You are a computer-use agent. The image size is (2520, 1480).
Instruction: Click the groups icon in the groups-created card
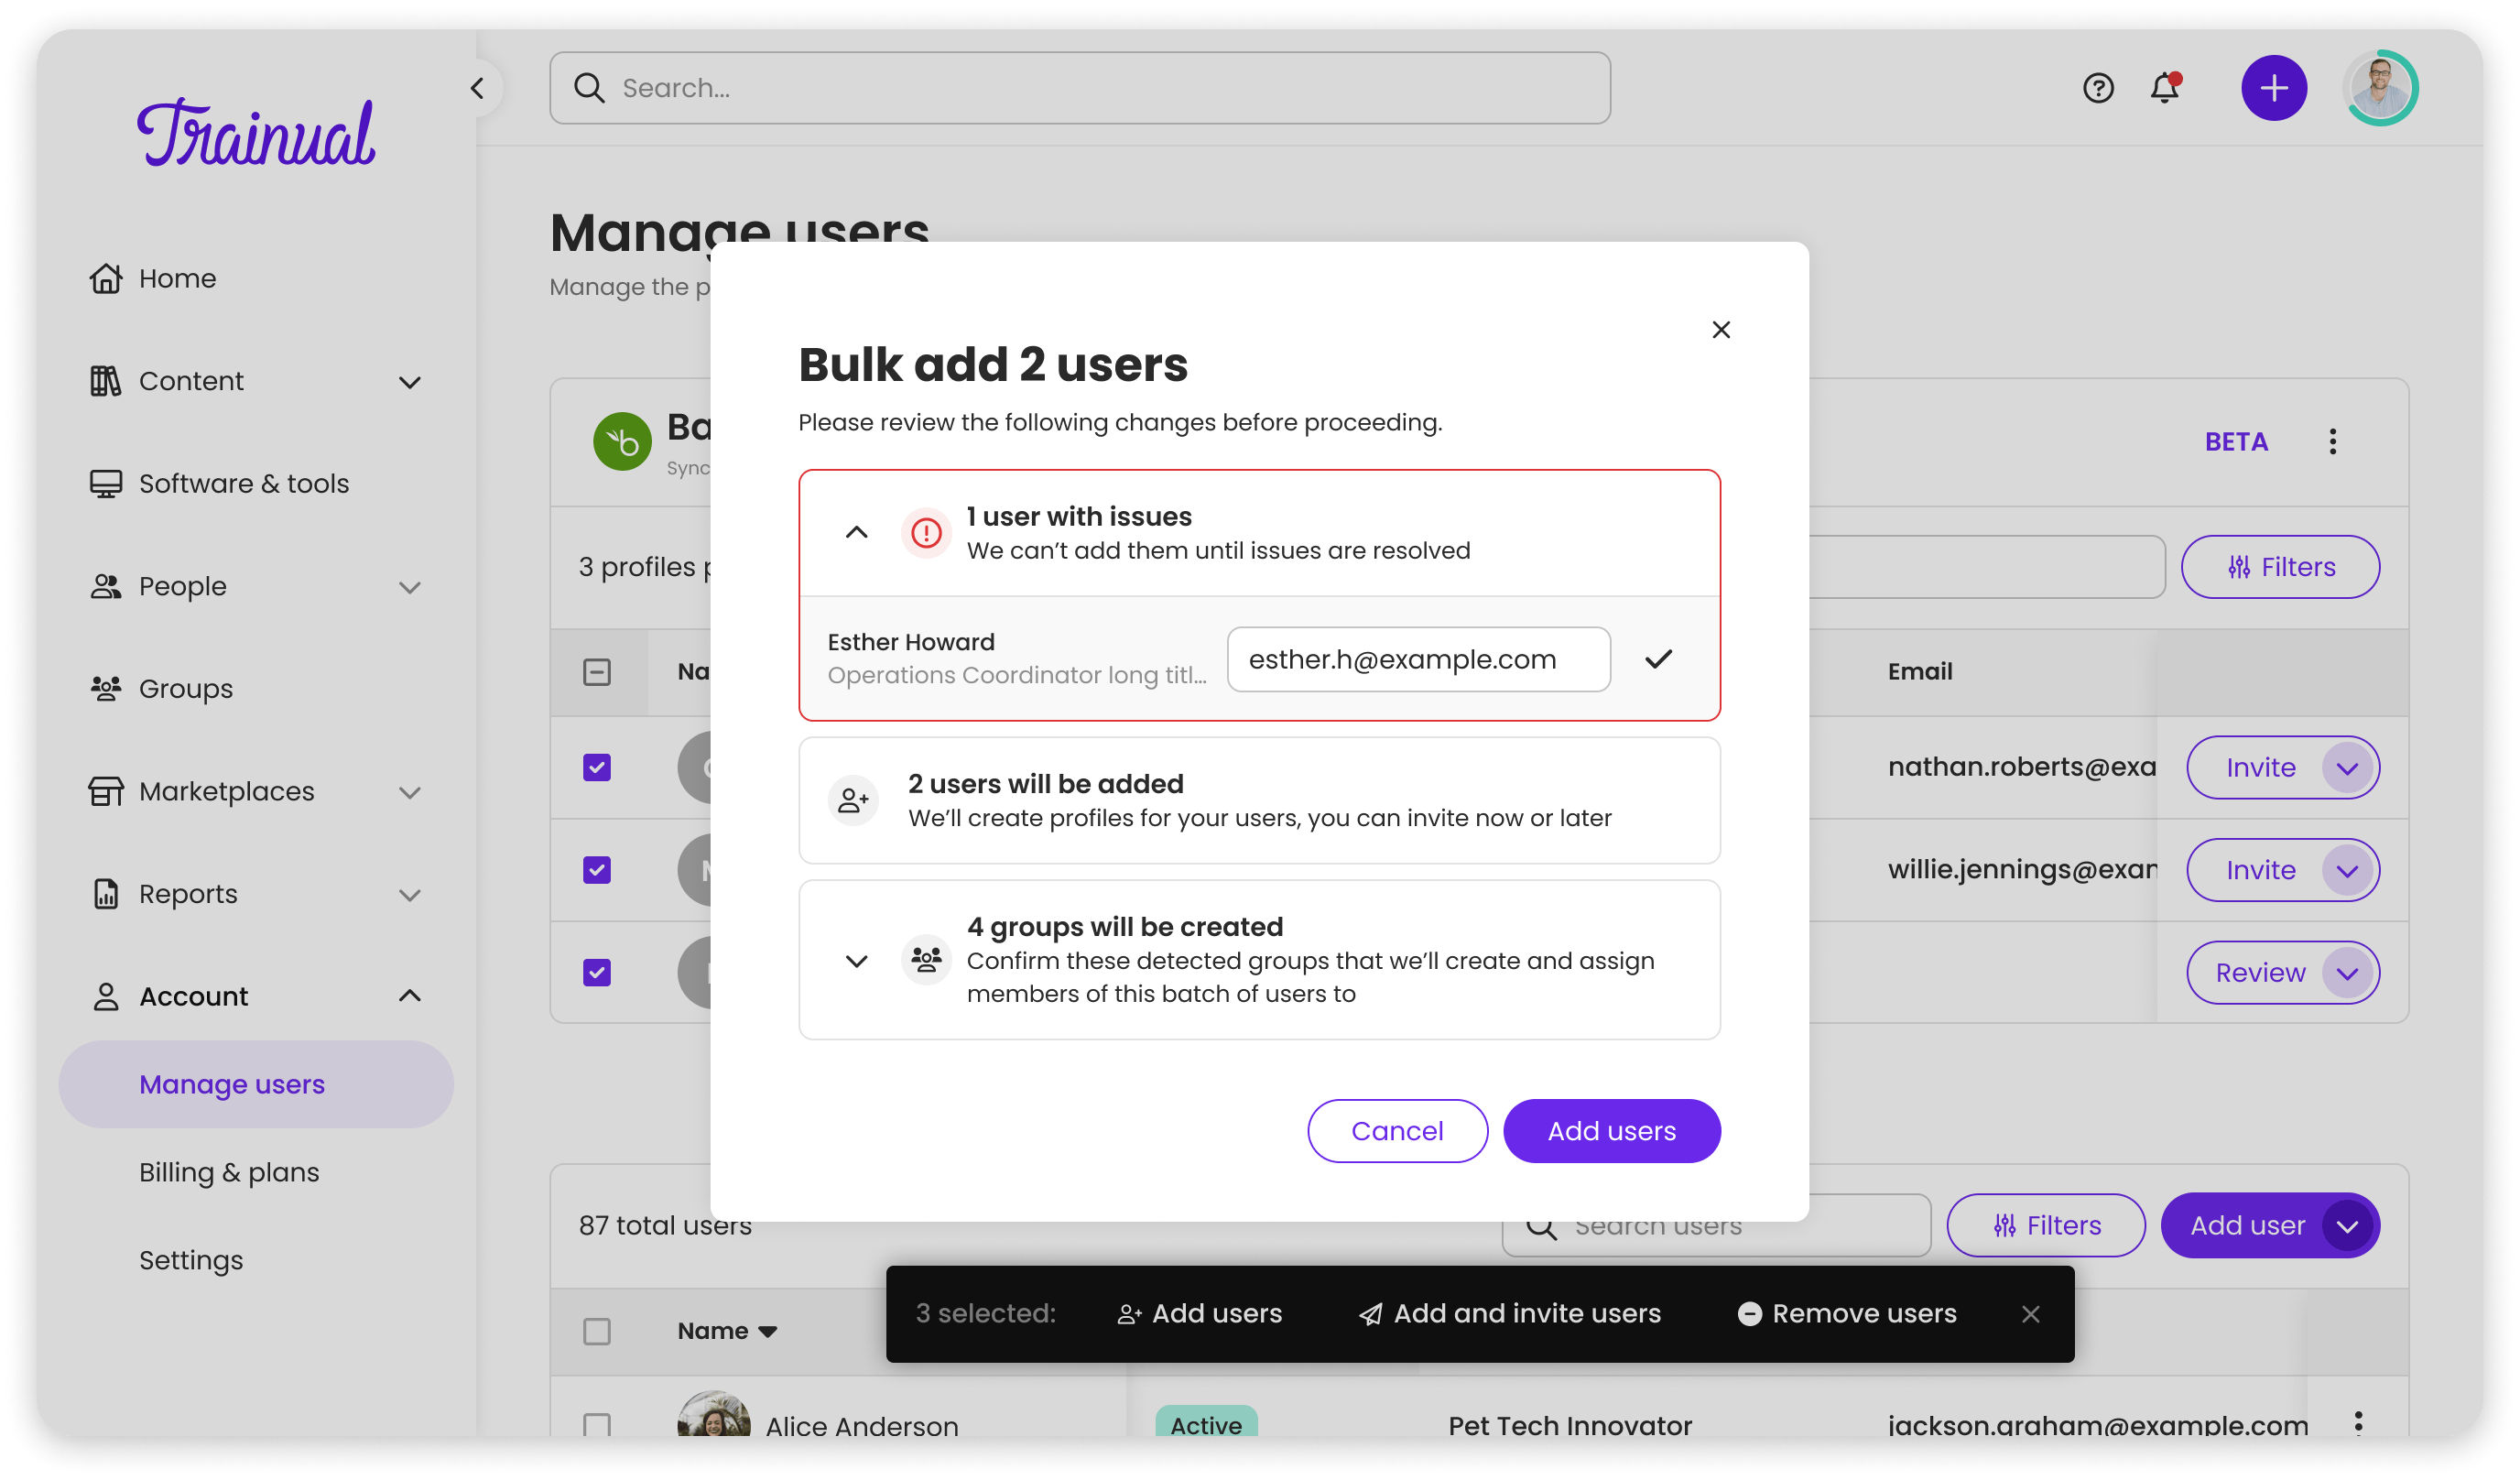tap(926, 960)
